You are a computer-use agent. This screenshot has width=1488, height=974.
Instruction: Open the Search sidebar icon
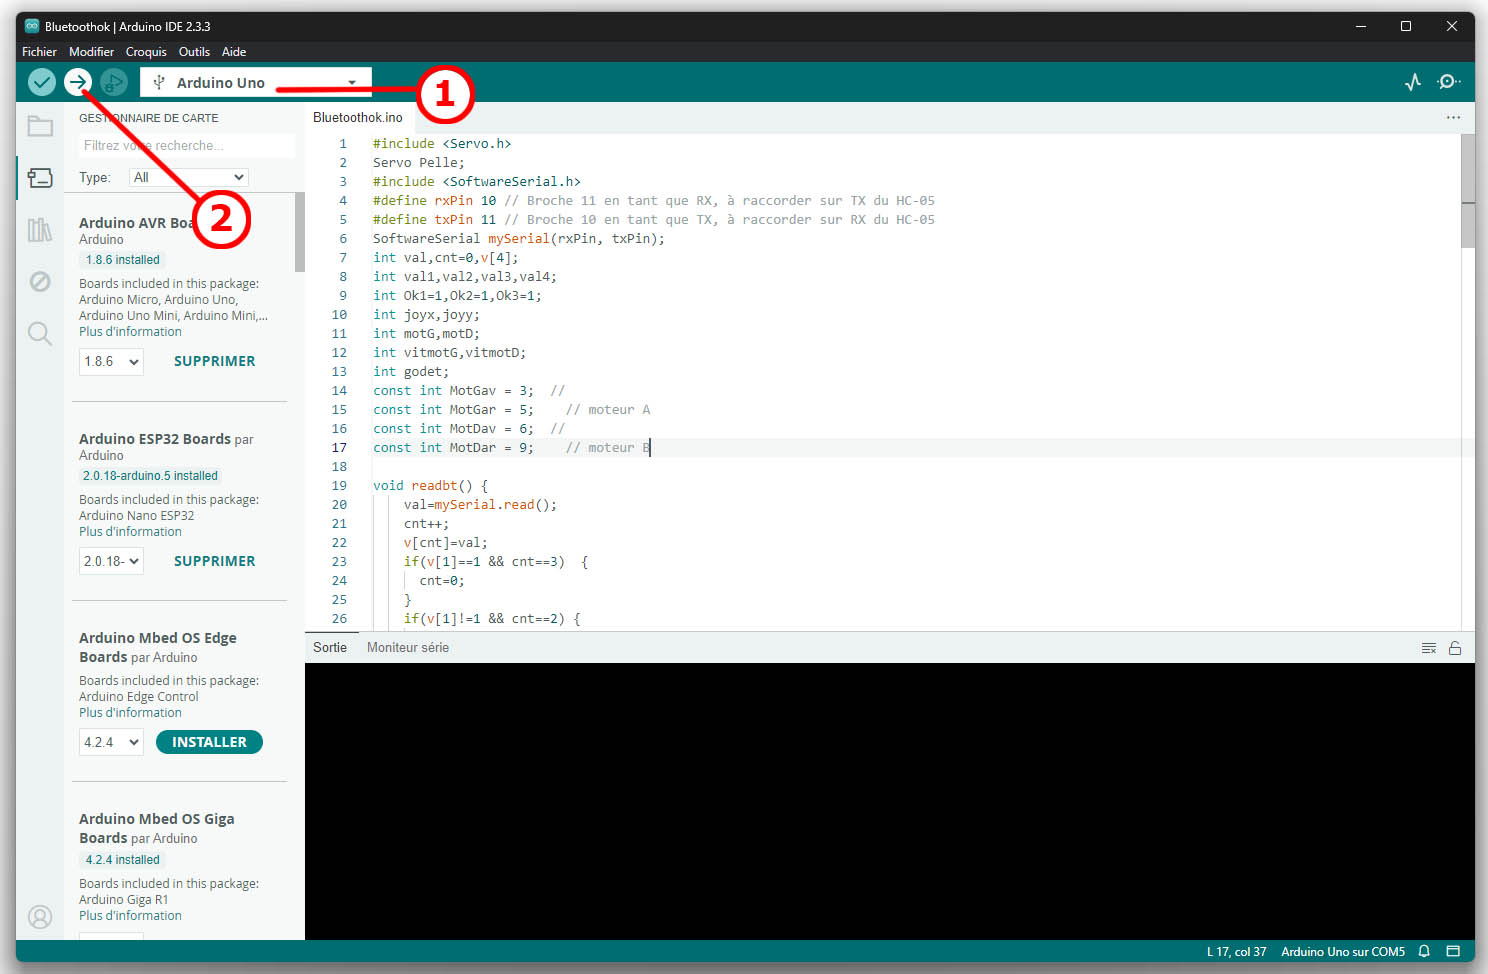tap(40, 334)
